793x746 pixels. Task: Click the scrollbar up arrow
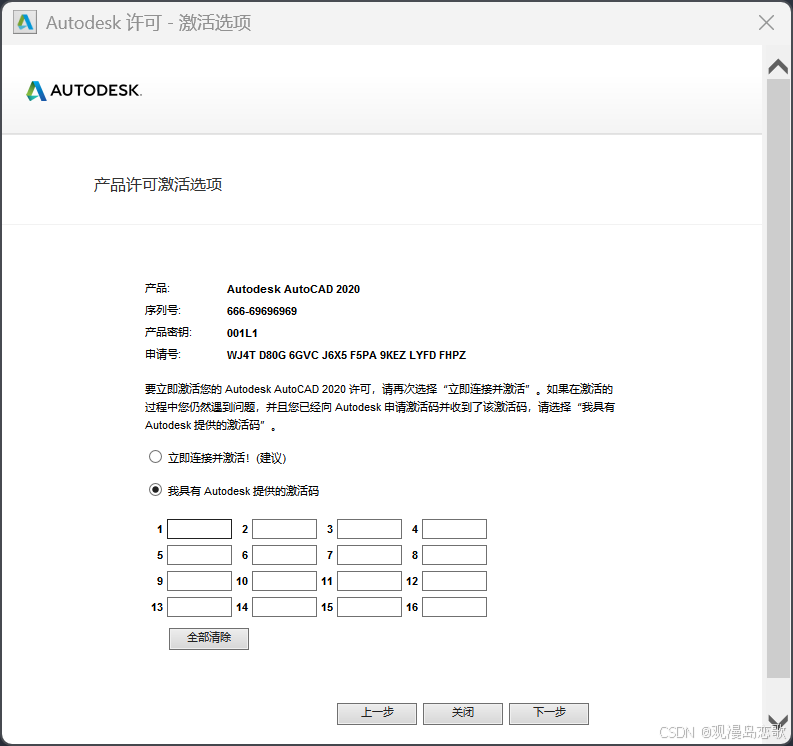point(778,67)
